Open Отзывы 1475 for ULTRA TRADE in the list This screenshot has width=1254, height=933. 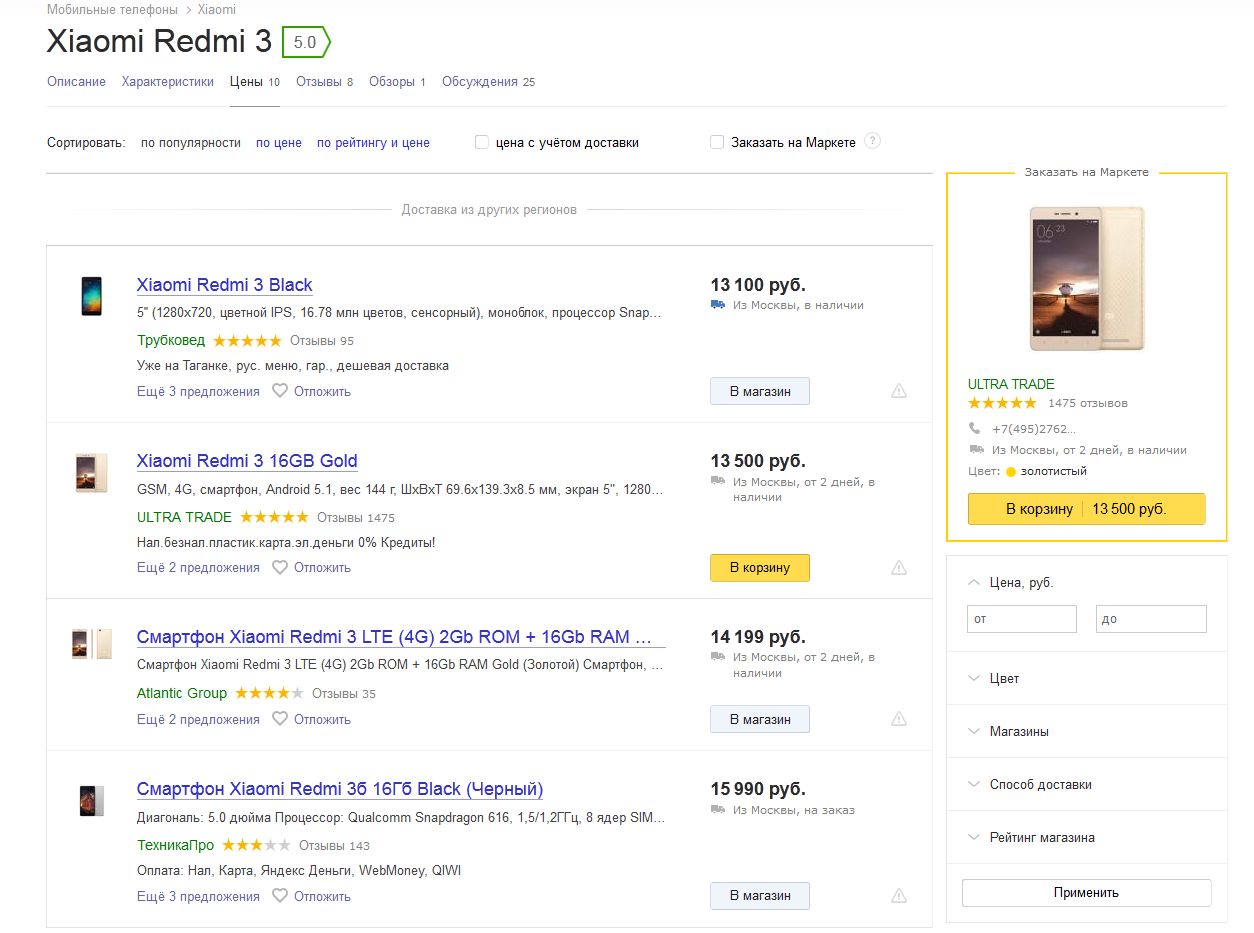(x=356, y=518)
